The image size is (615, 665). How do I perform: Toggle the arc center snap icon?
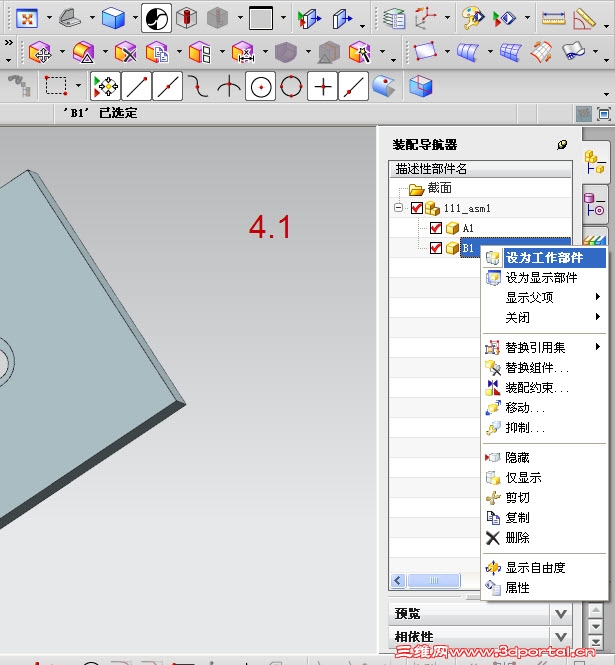(260, 87)
